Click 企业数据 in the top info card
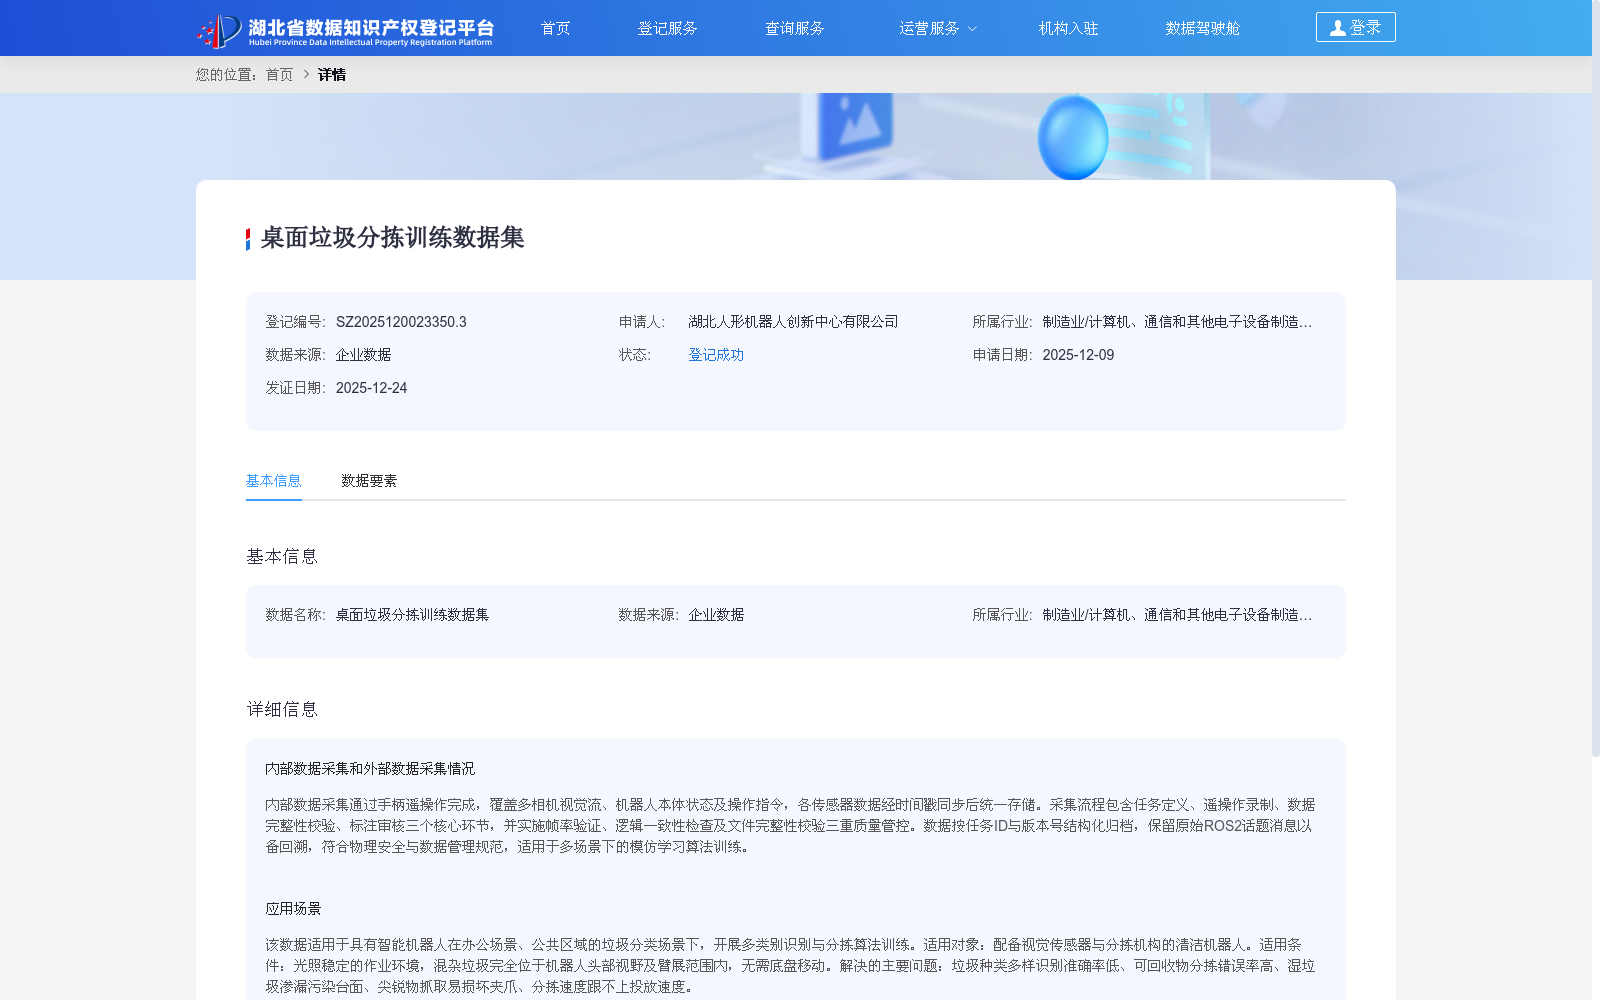 363,355
